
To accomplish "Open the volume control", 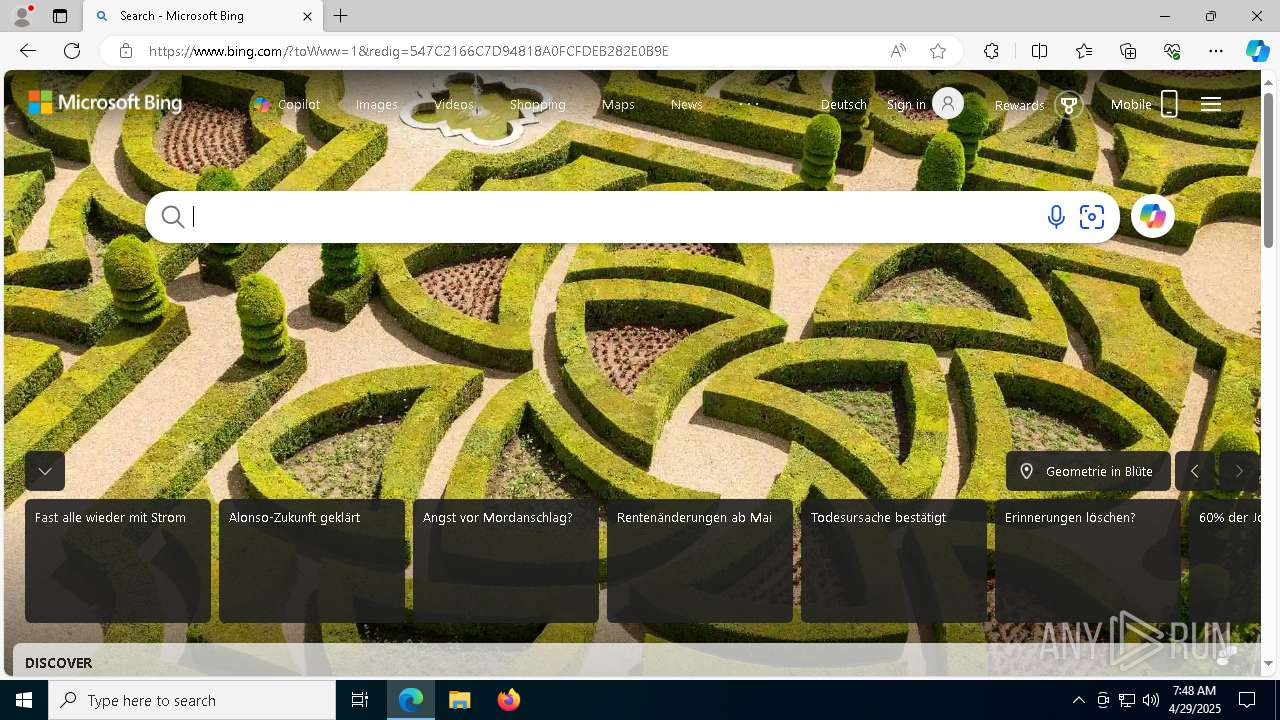I will (x=1150, y=700).
